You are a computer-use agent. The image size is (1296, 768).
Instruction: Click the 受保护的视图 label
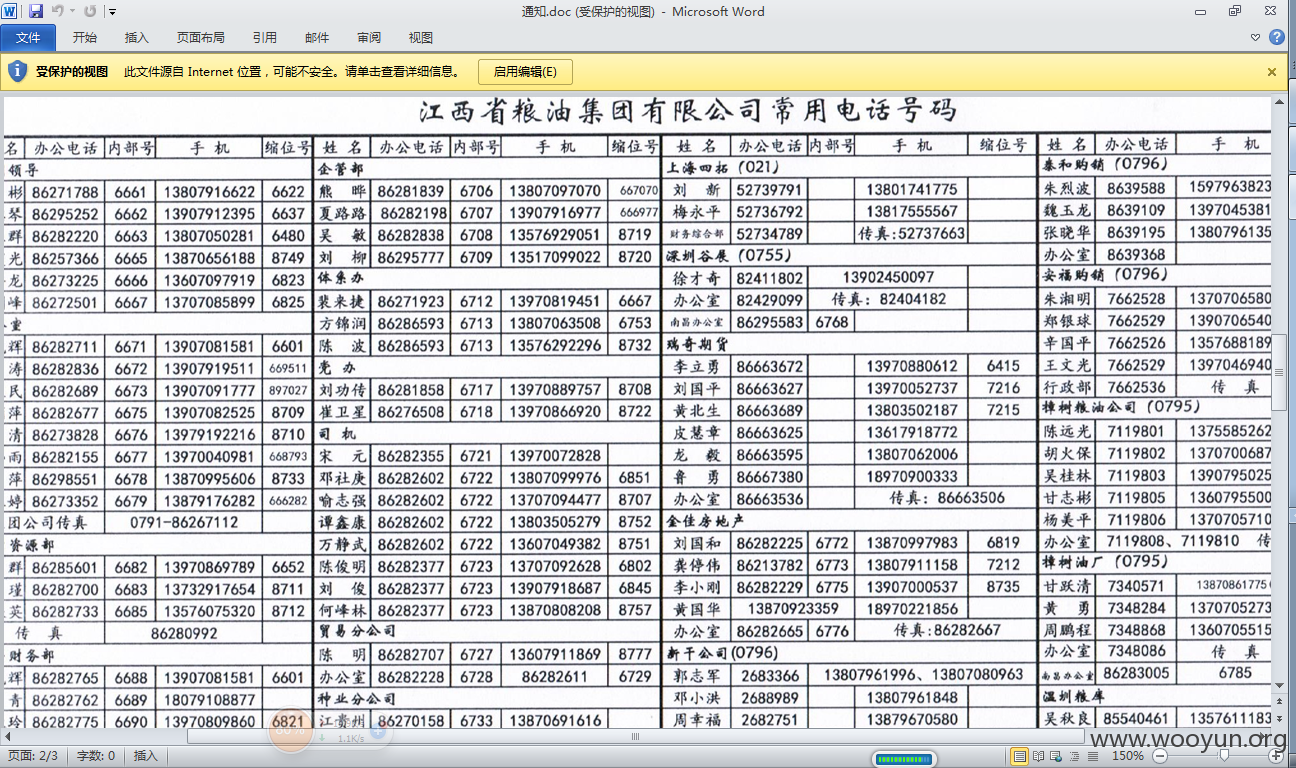[72, 72]
